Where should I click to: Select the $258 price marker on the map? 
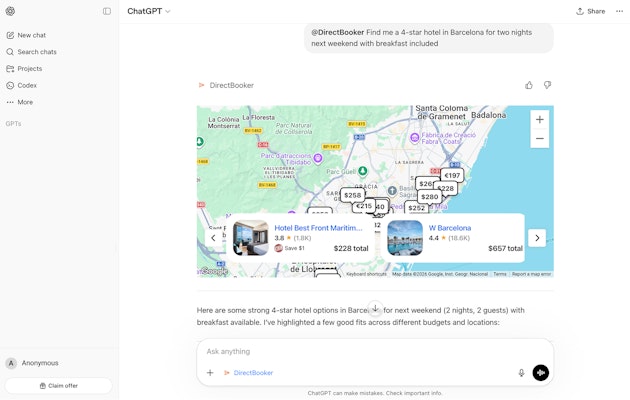pos(352,195)
